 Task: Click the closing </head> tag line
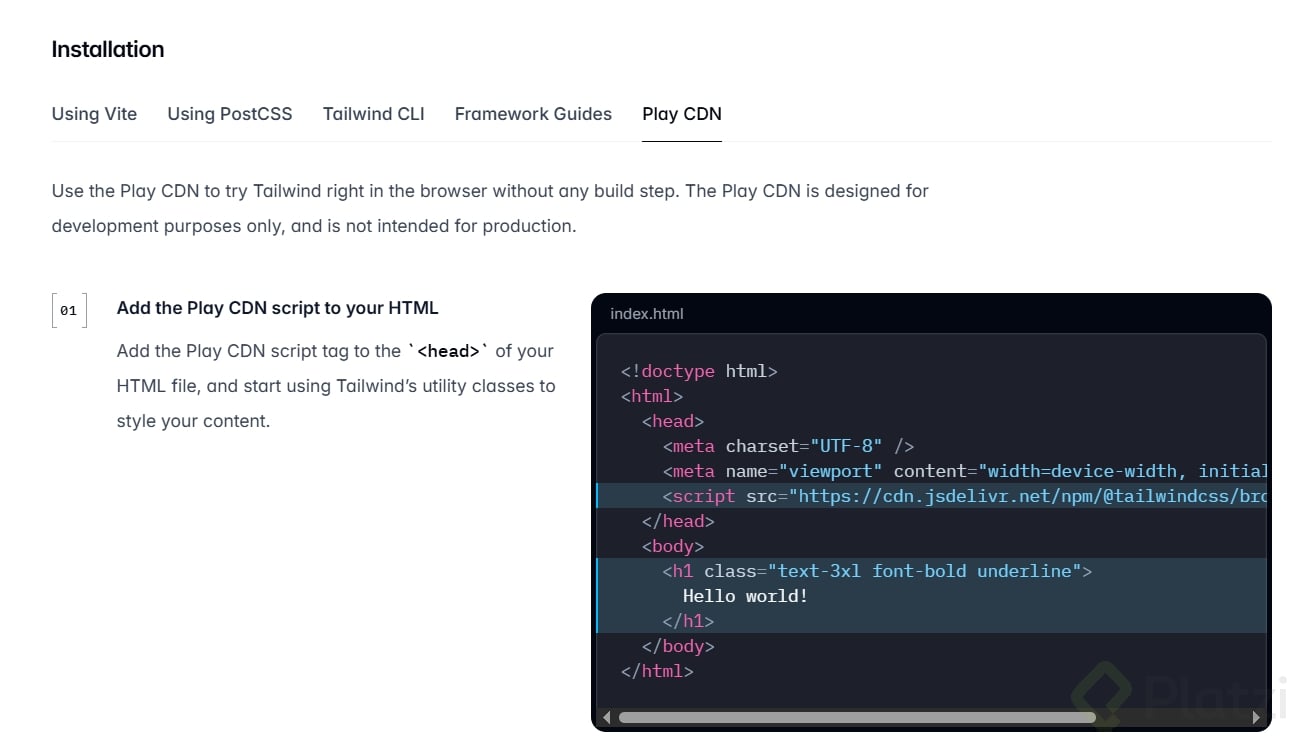(x=678, y=521)
